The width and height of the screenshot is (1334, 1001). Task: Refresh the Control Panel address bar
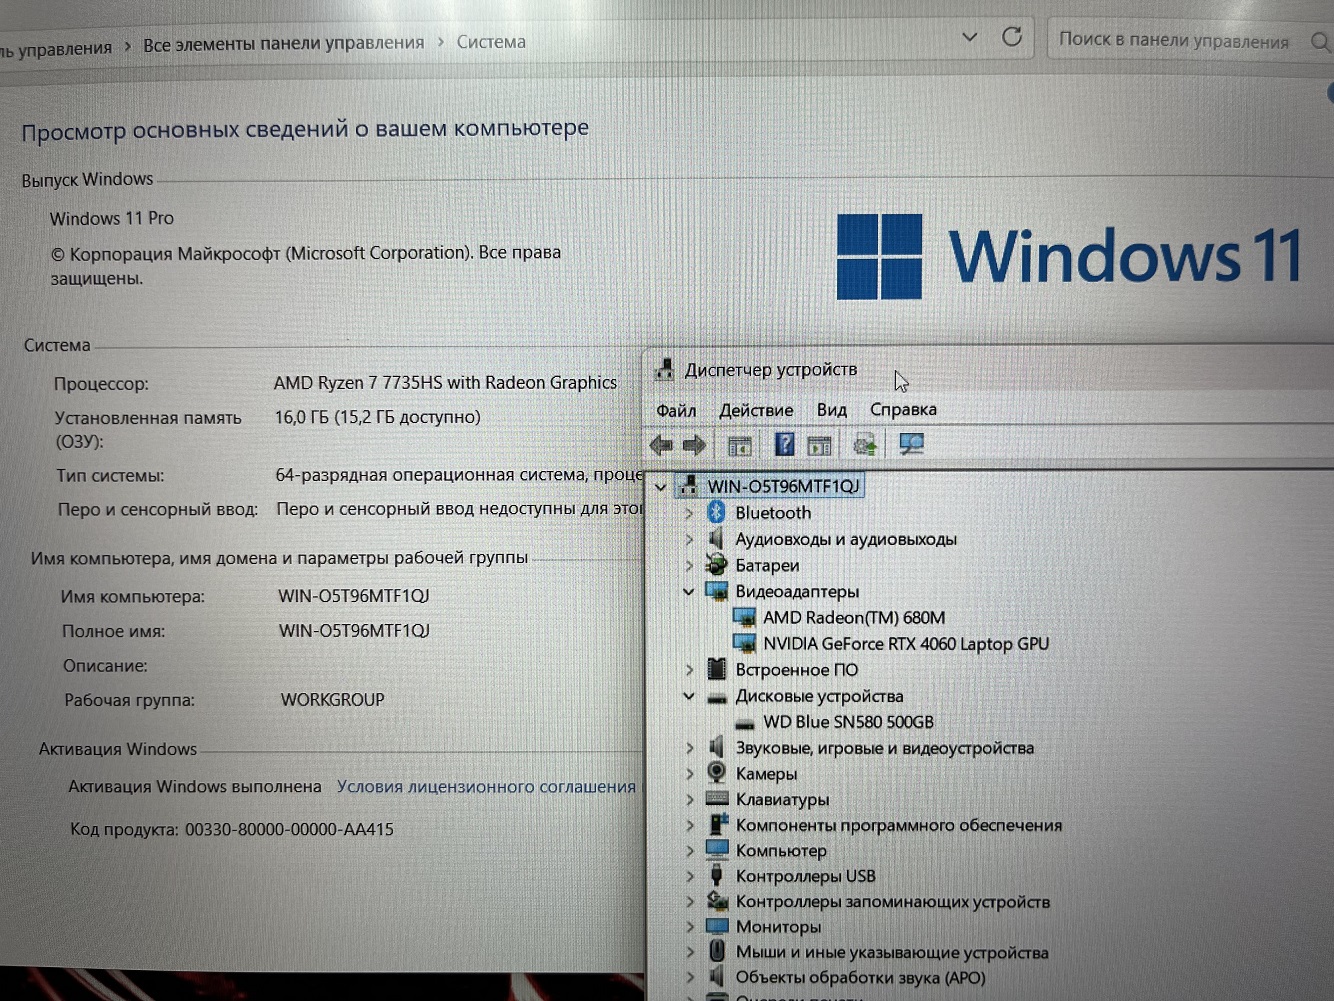1012,38
